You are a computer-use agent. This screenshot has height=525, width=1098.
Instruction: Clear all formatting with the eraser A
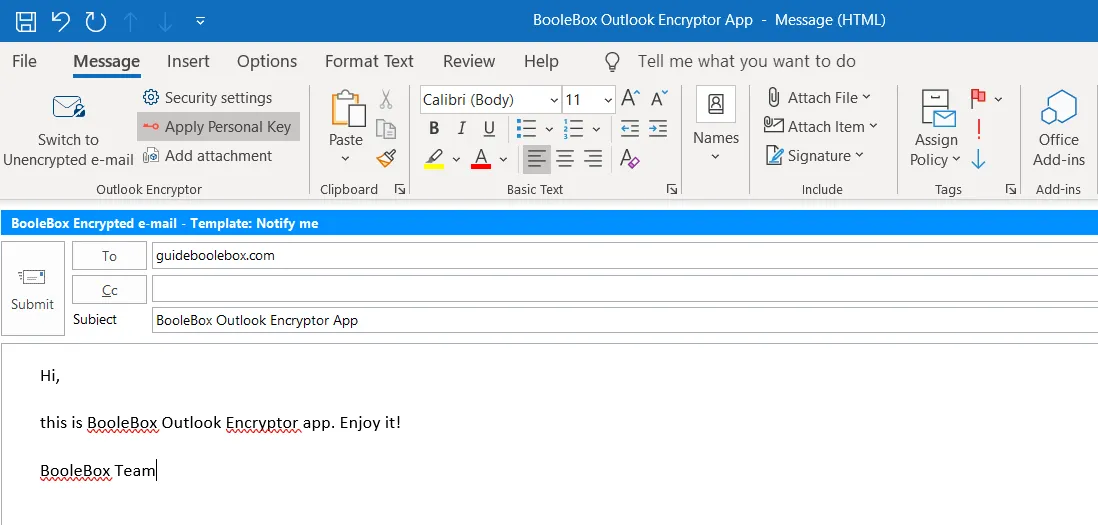[630, 160]
